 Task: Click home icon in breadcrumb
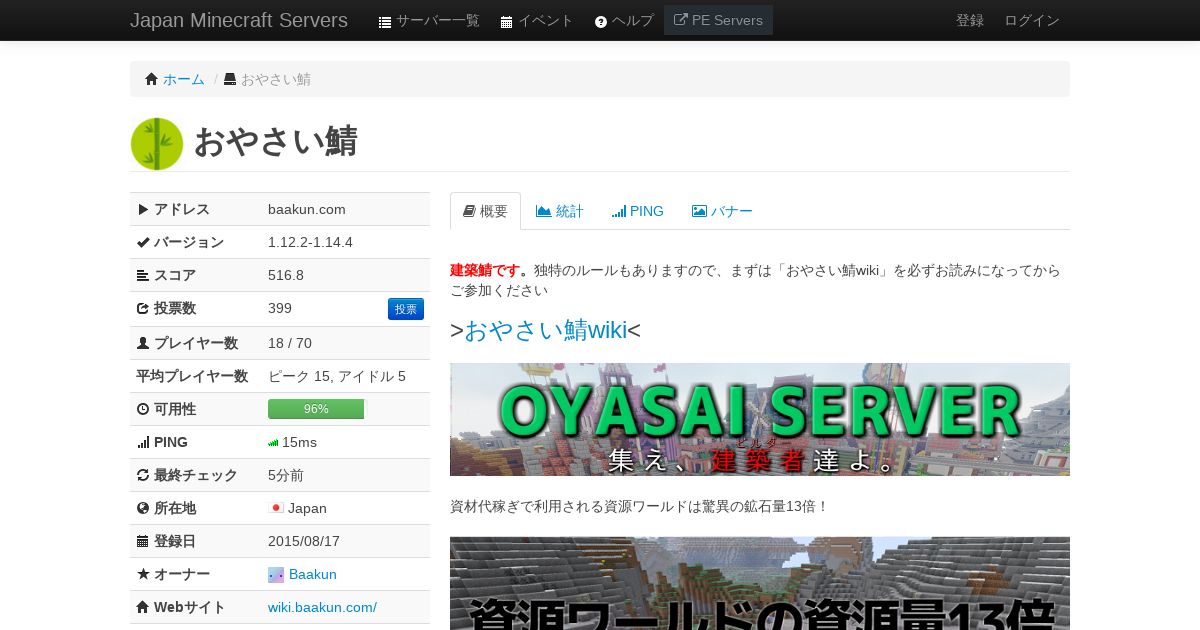[152, 79]
